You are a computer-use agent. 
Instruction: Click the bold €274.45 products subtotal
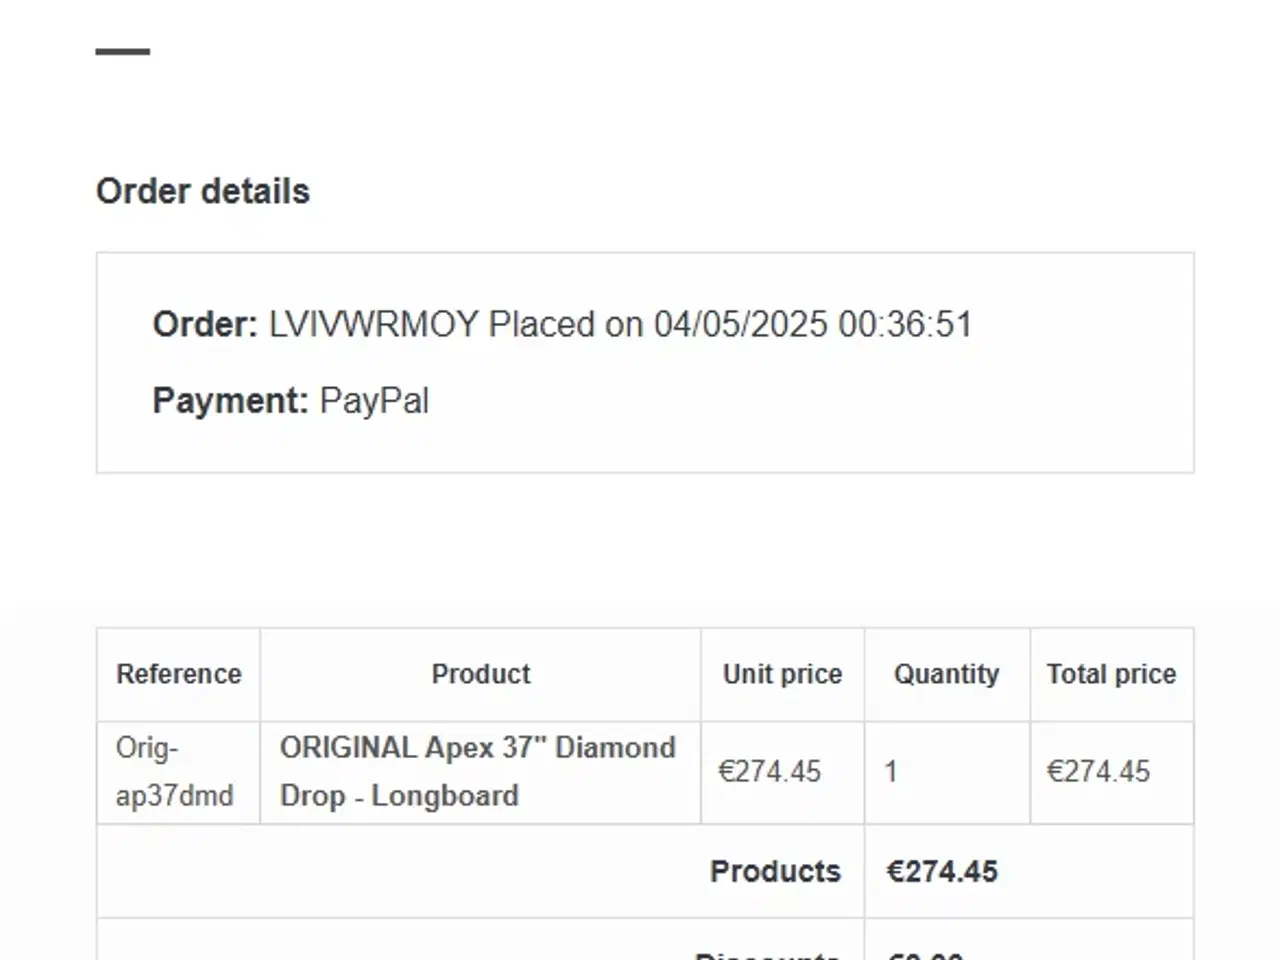pyautogui.click(x=942, y=871)
